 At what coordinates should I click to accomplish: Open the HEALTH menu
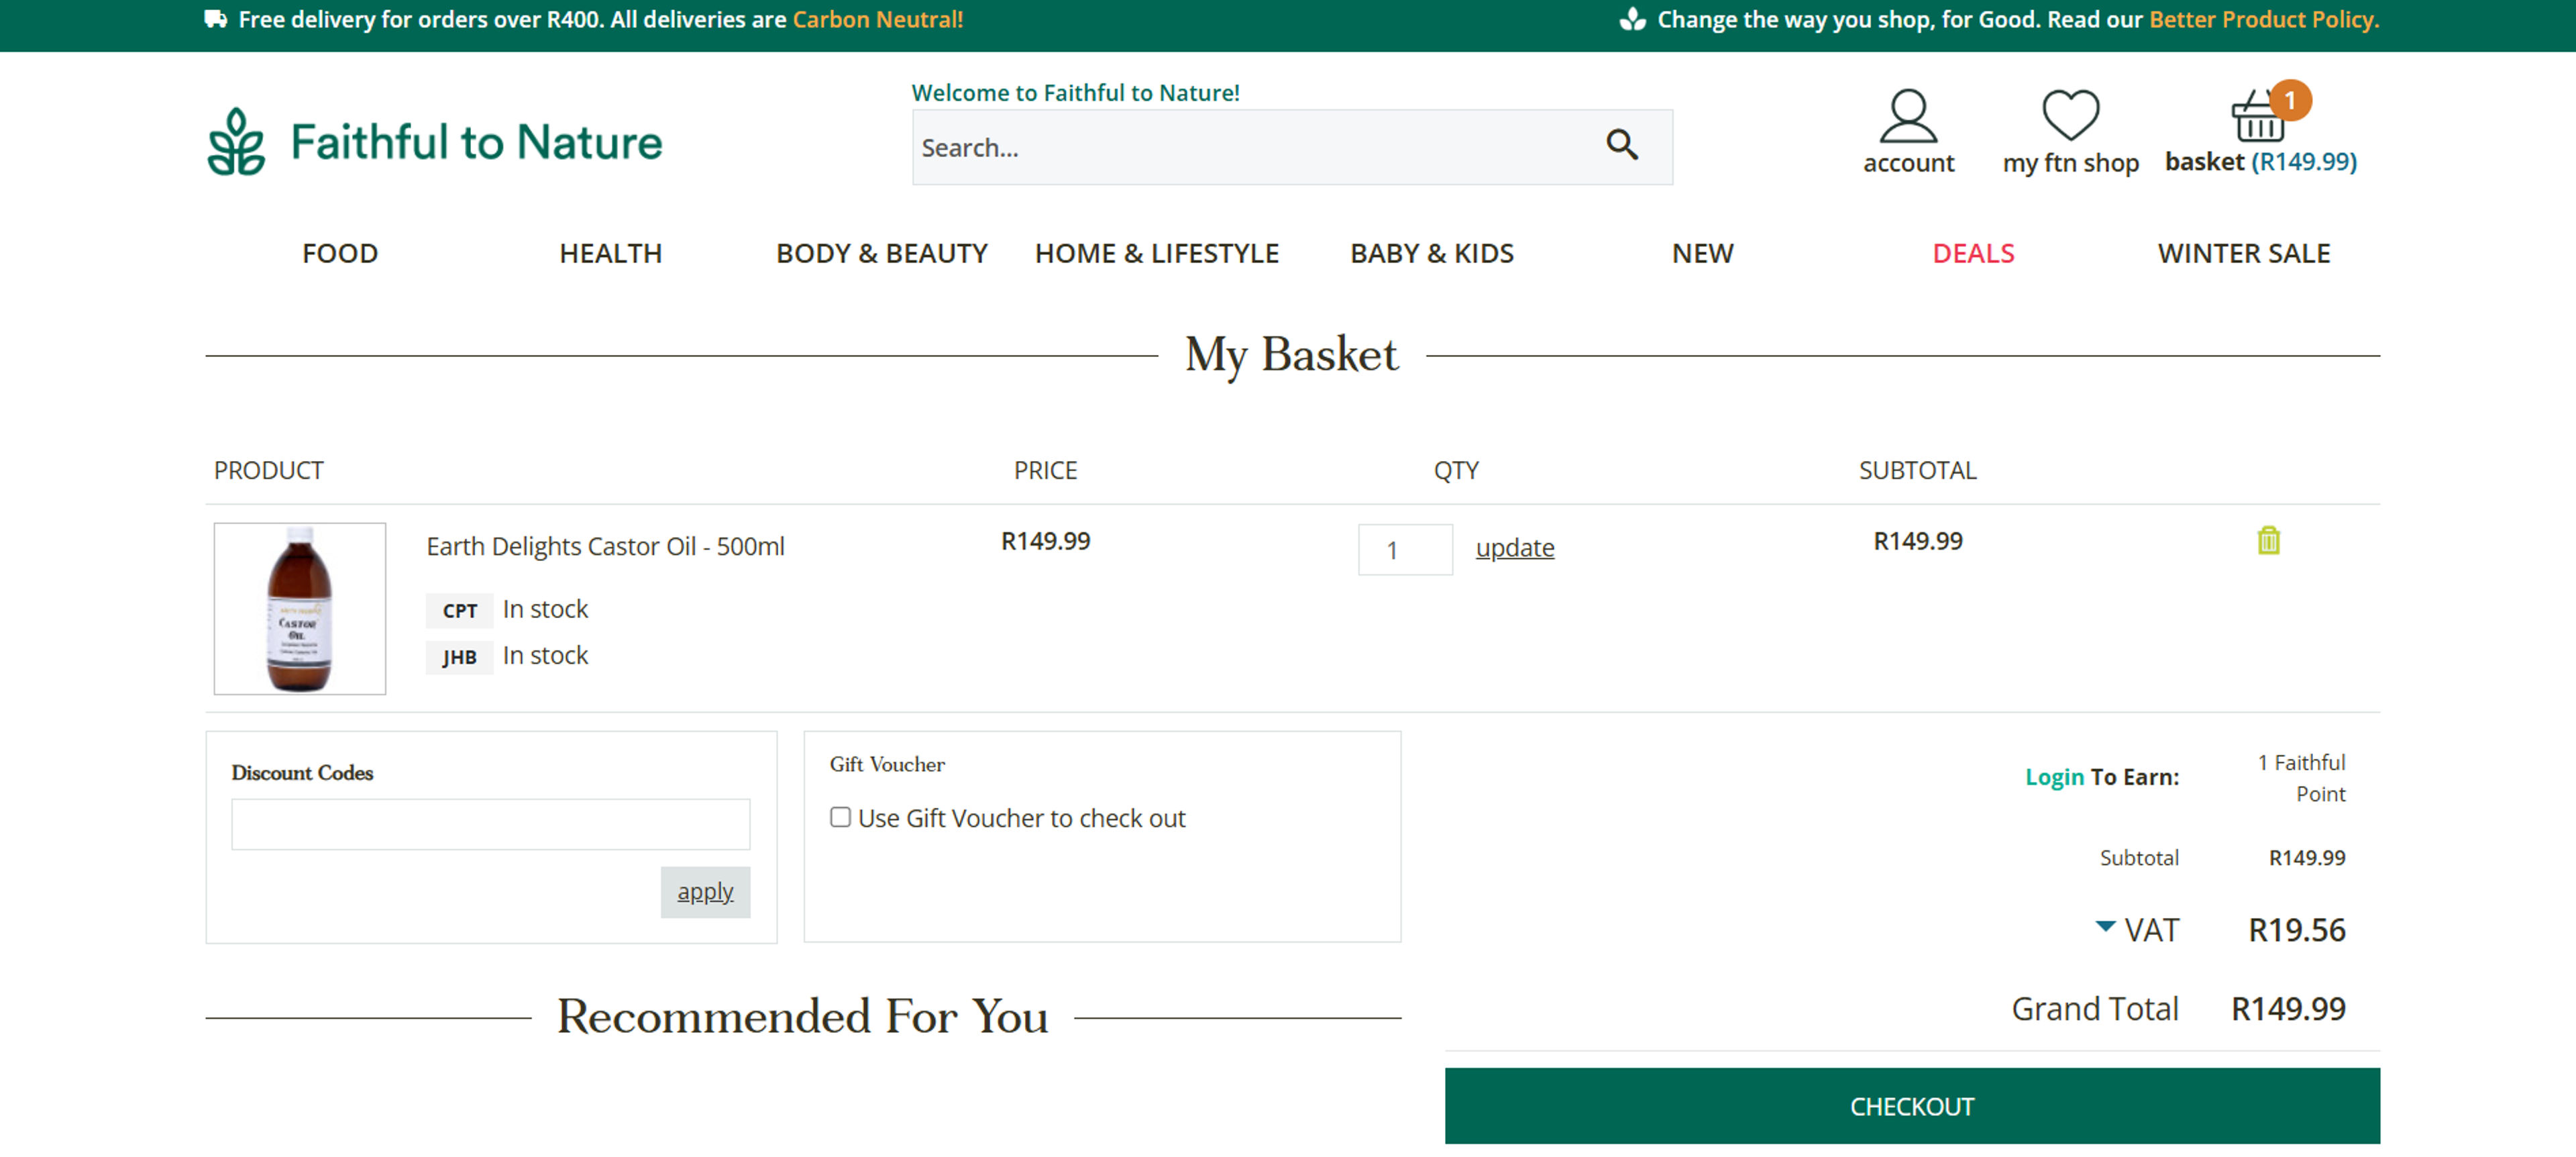(610, 254)
